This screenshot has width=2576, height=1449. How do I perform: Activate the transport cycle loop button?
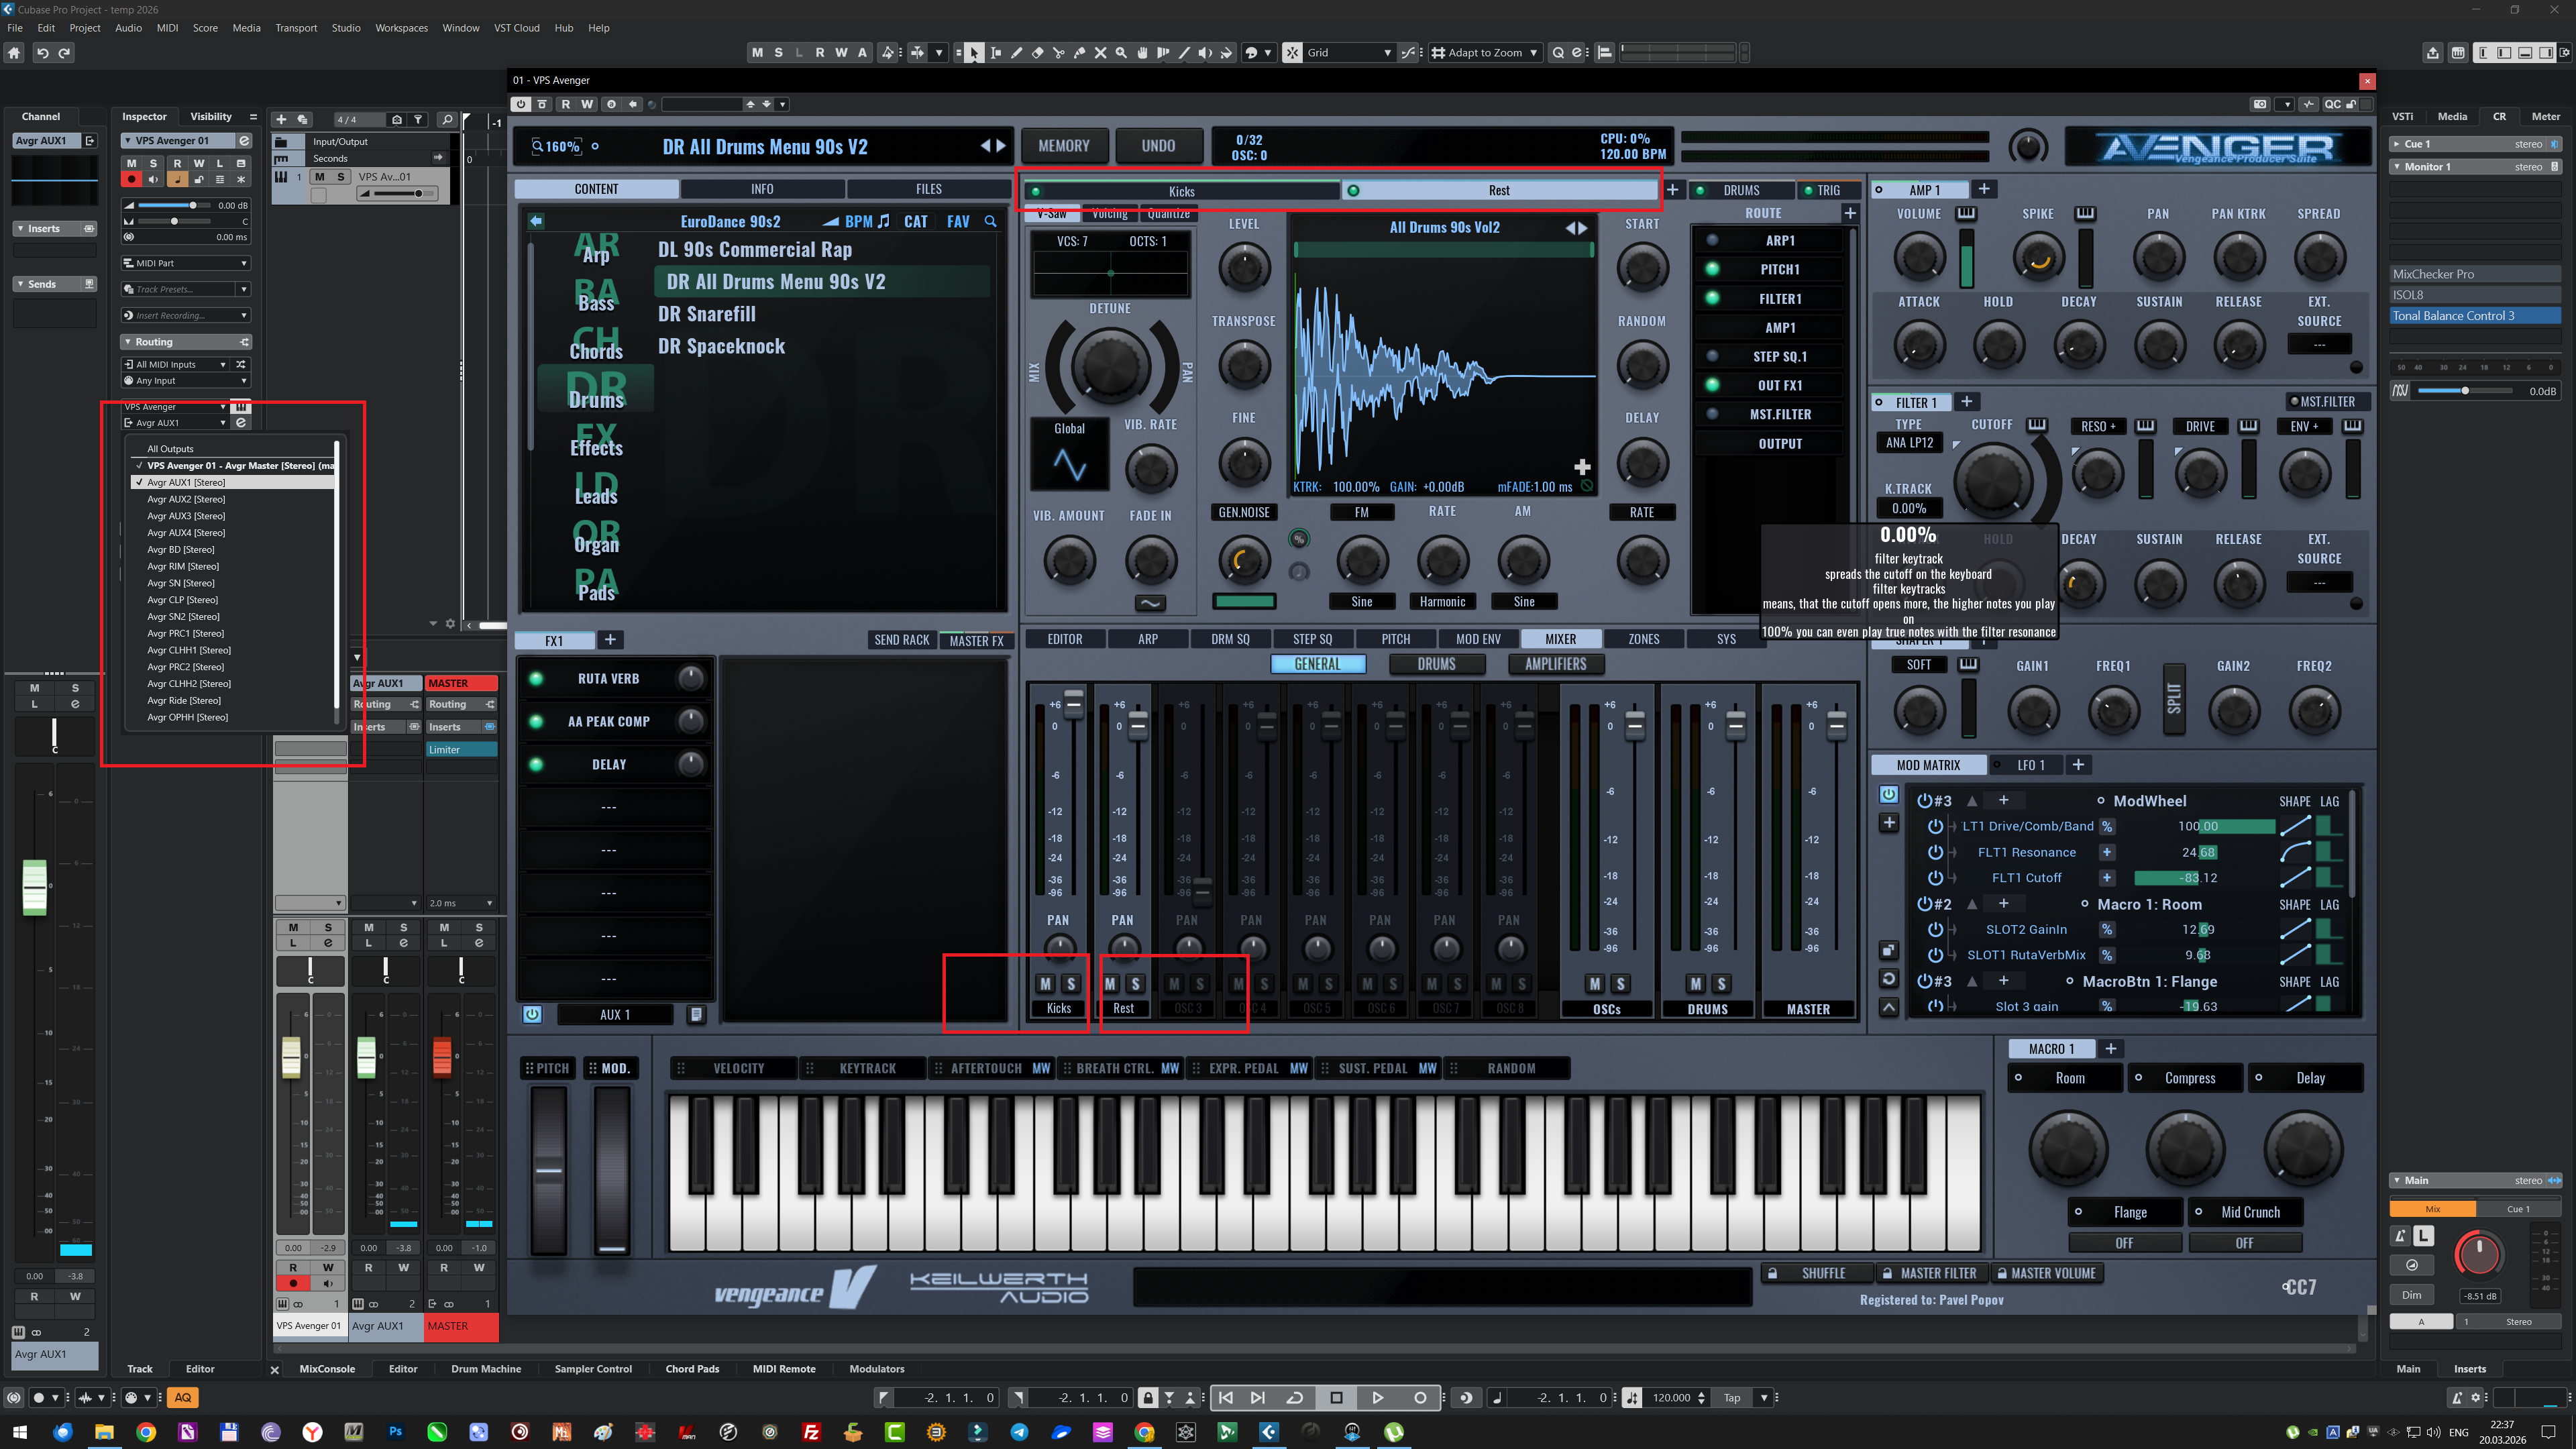1295,1397
